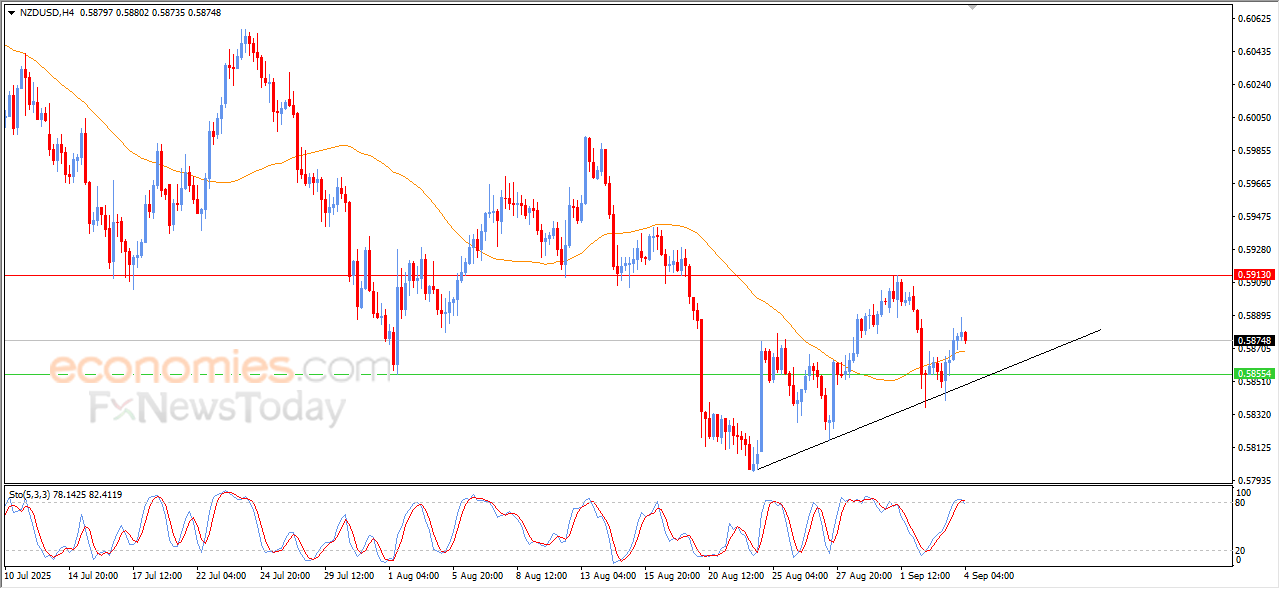
Task: Click the 0.59475 price axis label
Action: (1256, 217)
